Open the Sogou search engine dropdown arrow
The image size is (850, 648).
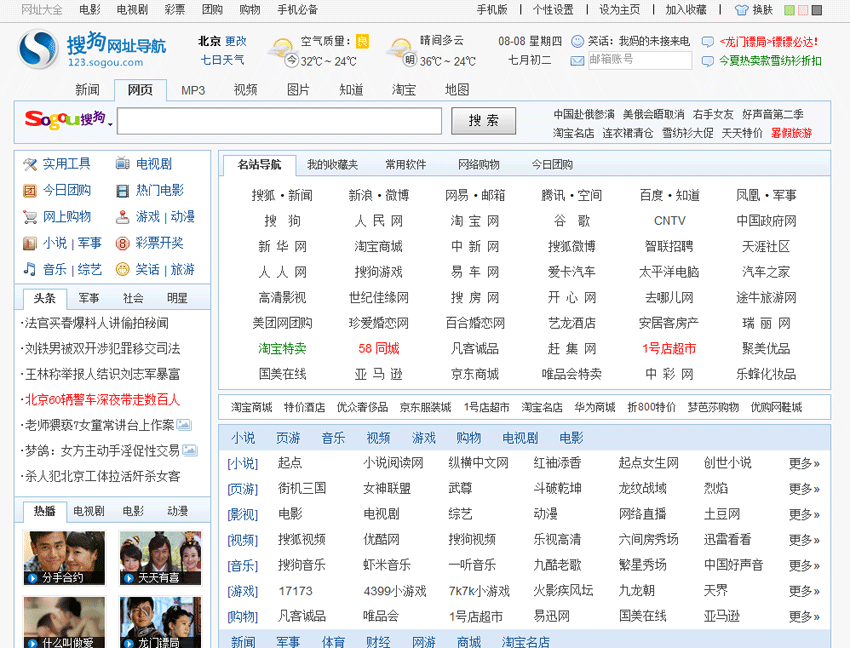[110, 126]
